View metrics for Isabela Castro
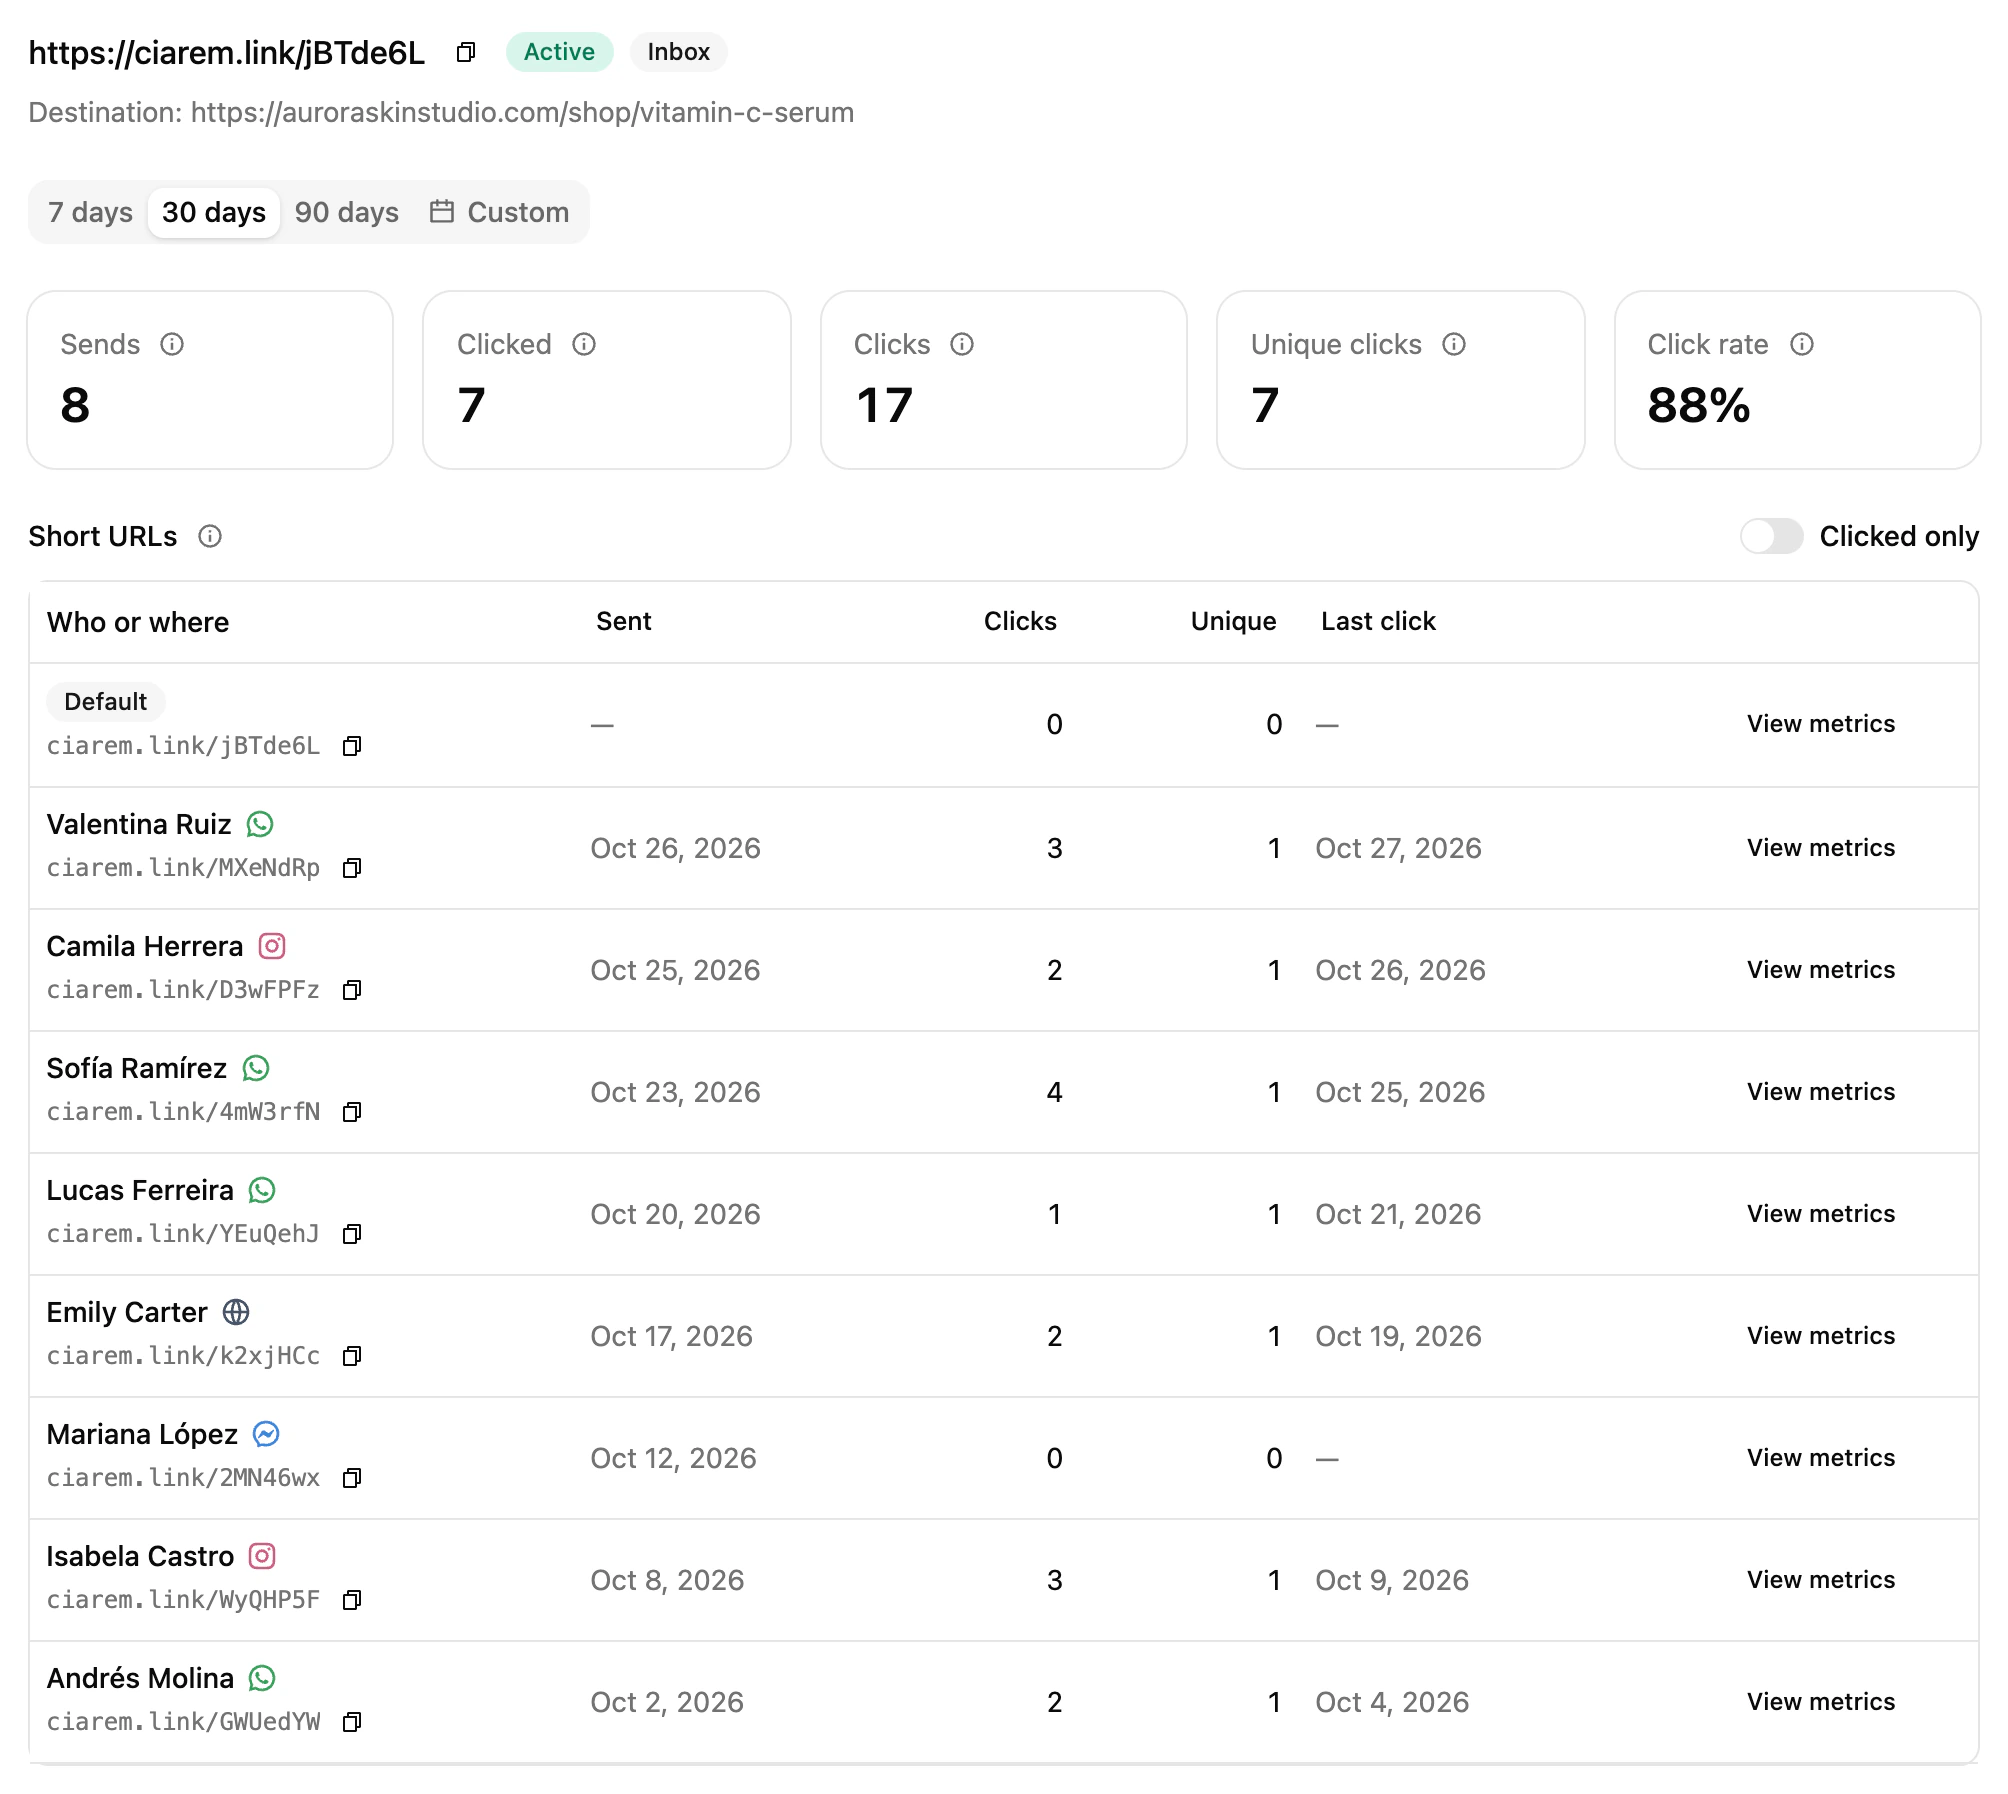This screenshot has width=2008, height=1794. pyautogui.click(x=1821, y=1580)
